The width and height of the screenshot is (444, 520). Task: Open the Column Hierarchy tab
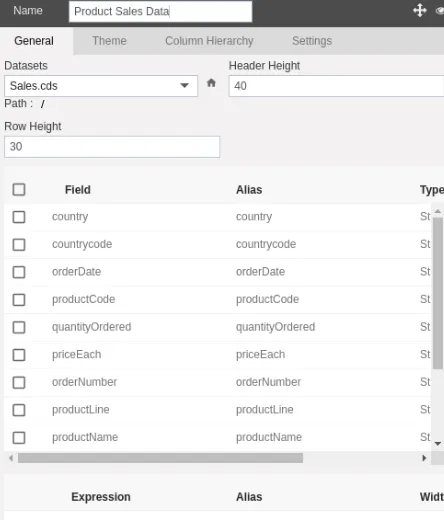209,41
